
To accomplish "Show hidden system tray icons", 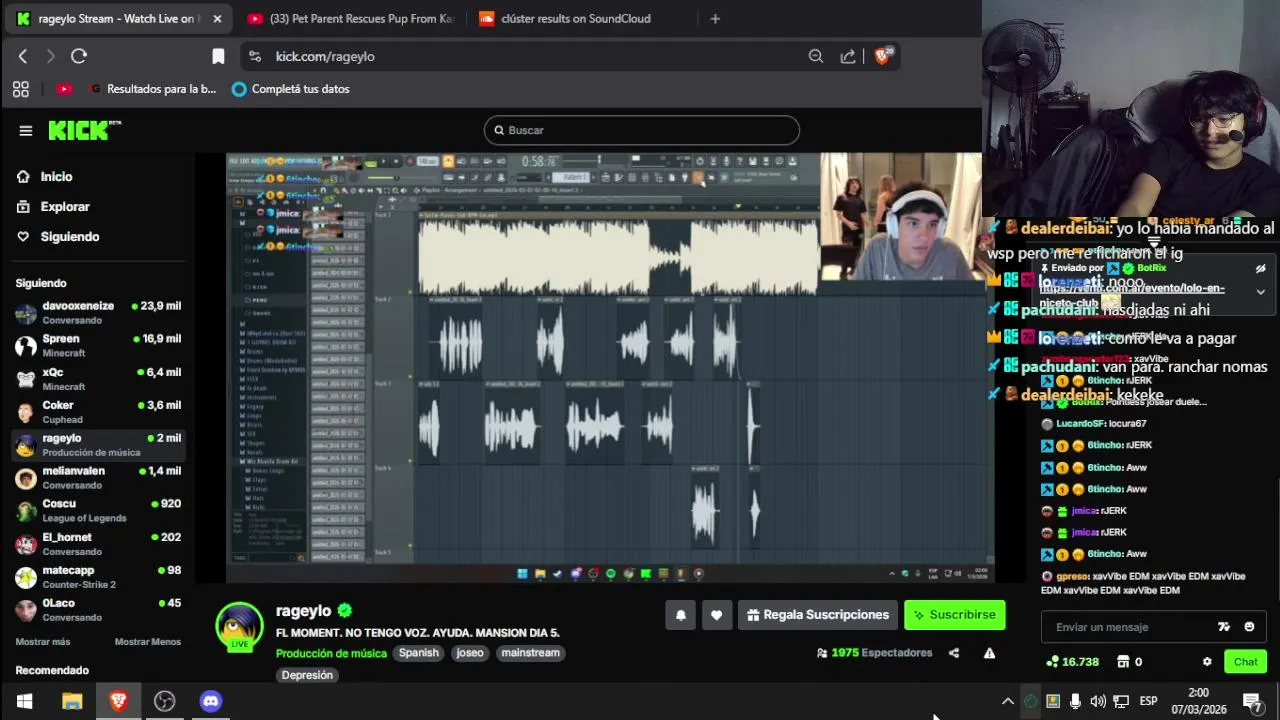I will [1008, 701].
